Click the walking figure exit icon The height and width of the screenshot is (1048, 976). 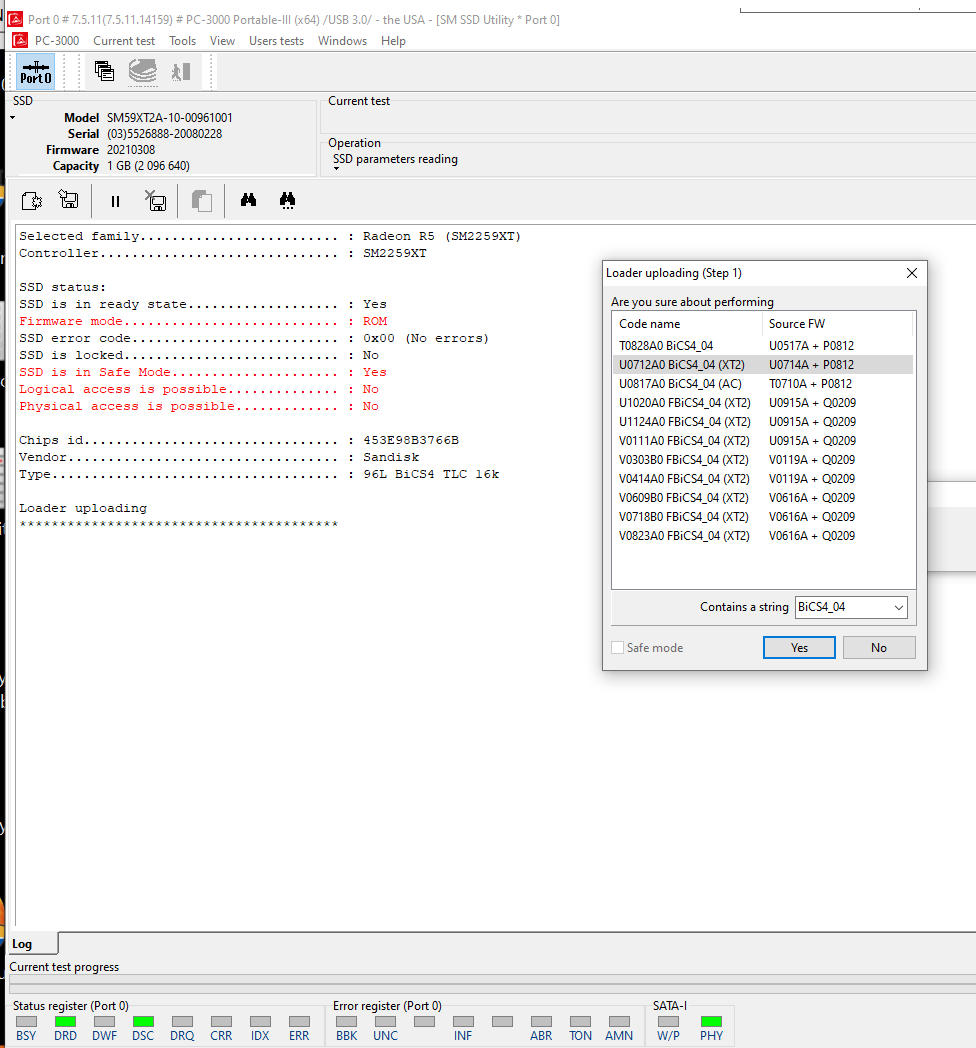[181, 71]
